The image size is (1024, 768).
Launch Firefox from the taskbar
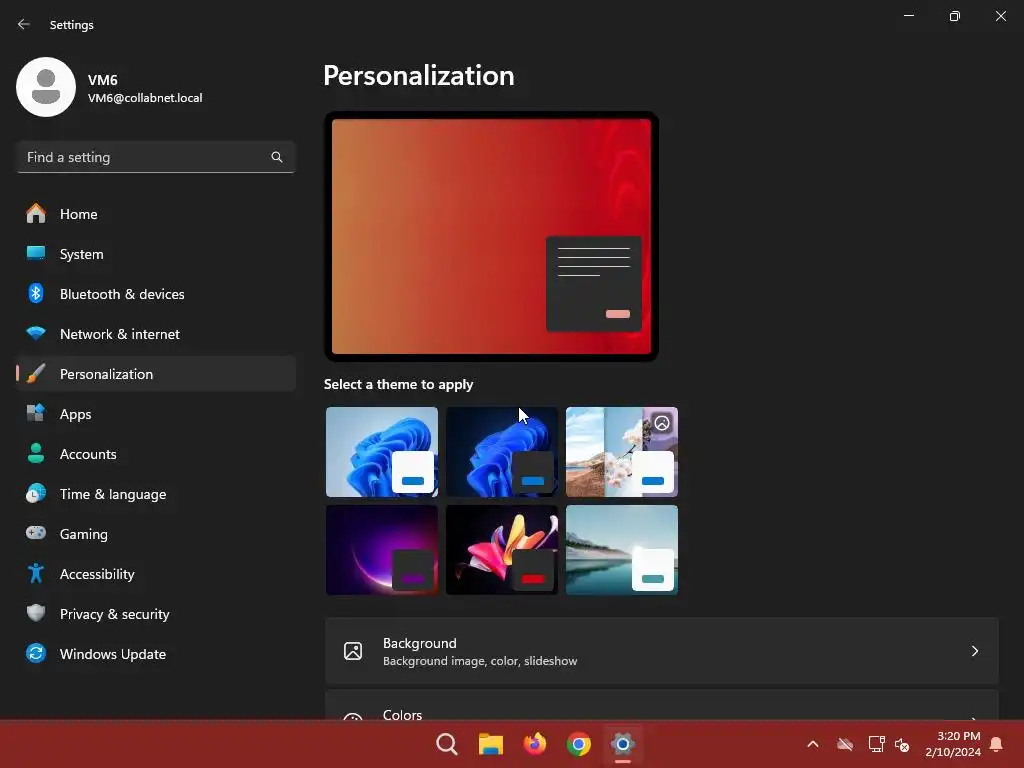coord(535,744)
